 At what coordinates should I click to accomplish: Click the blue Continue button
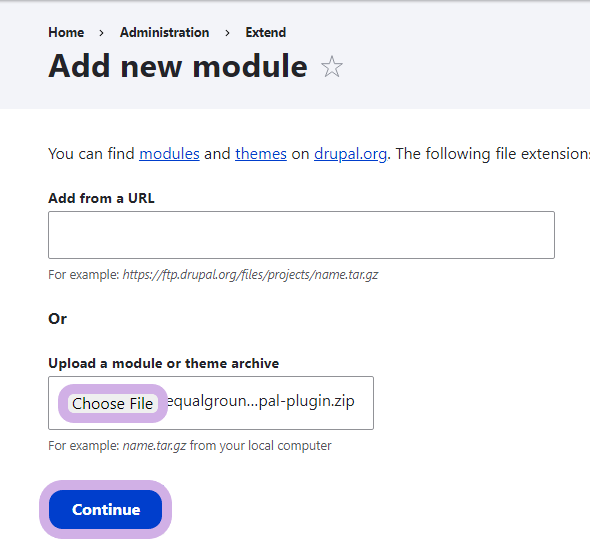click(106, 509)
